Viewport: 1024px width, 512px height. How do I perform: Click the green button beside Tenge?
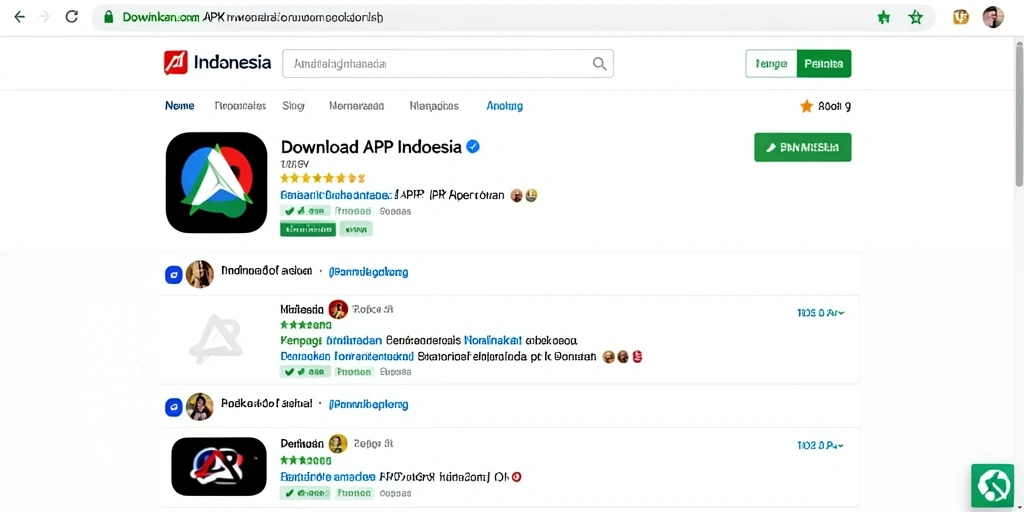pos(824,64)
